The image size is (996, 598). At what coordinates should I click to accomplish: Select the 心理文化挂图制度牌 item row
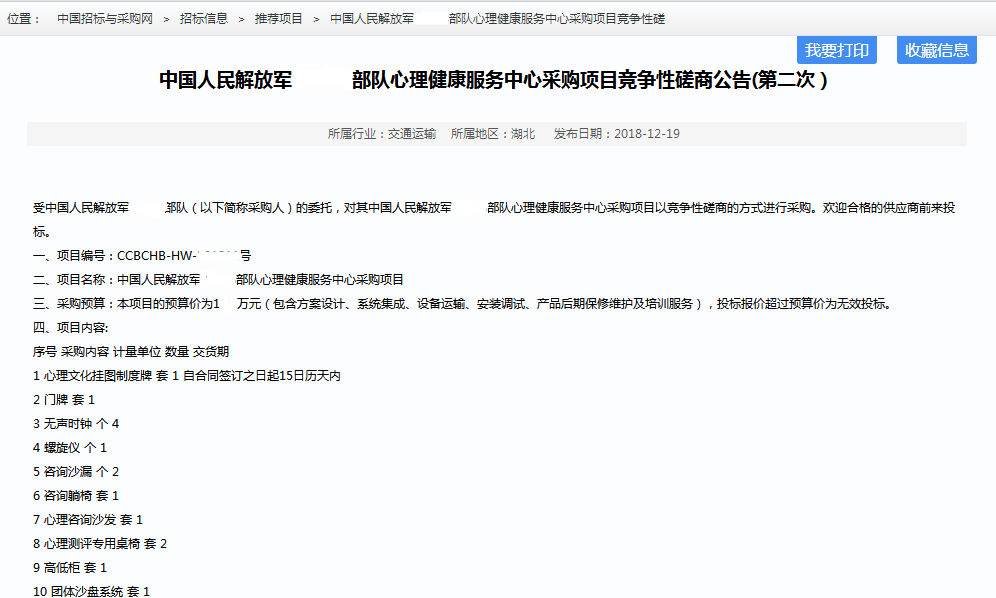click(187, 376)
